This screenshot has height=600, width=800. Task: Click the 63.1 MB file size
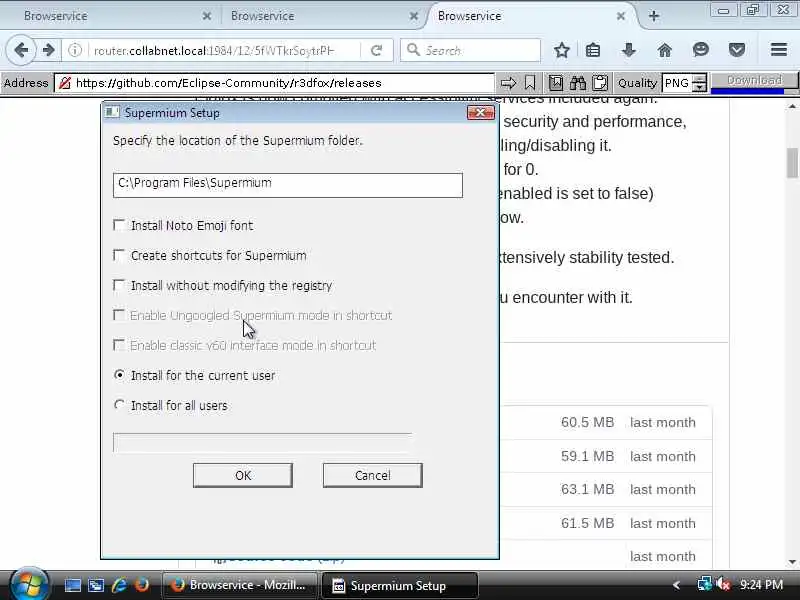(587, 489)
